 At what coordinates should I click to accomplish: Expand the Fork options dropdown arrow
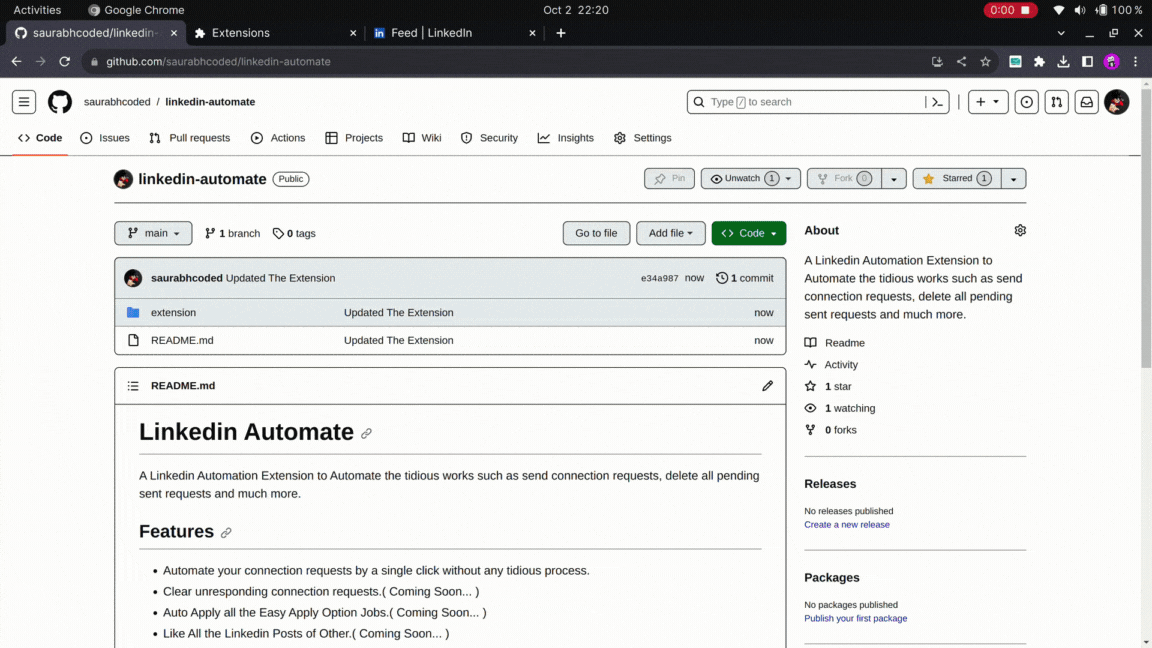pos(893,179)
